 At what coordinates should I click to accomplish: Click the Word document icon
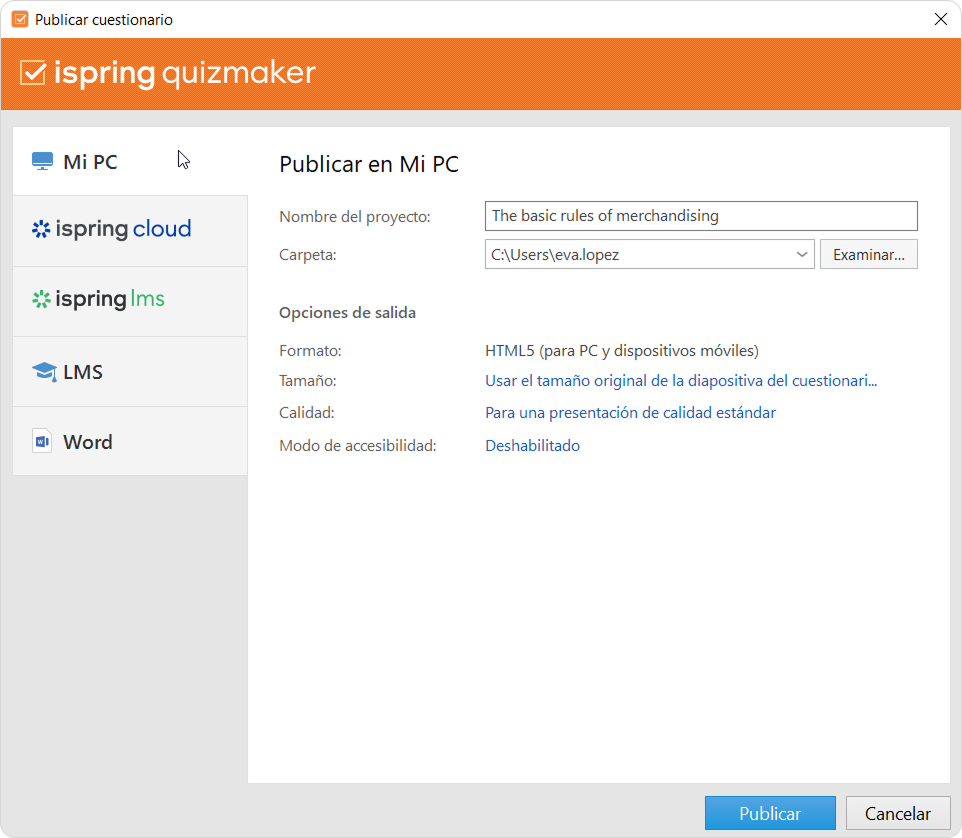pyautogui.click(x=42, y=442)
